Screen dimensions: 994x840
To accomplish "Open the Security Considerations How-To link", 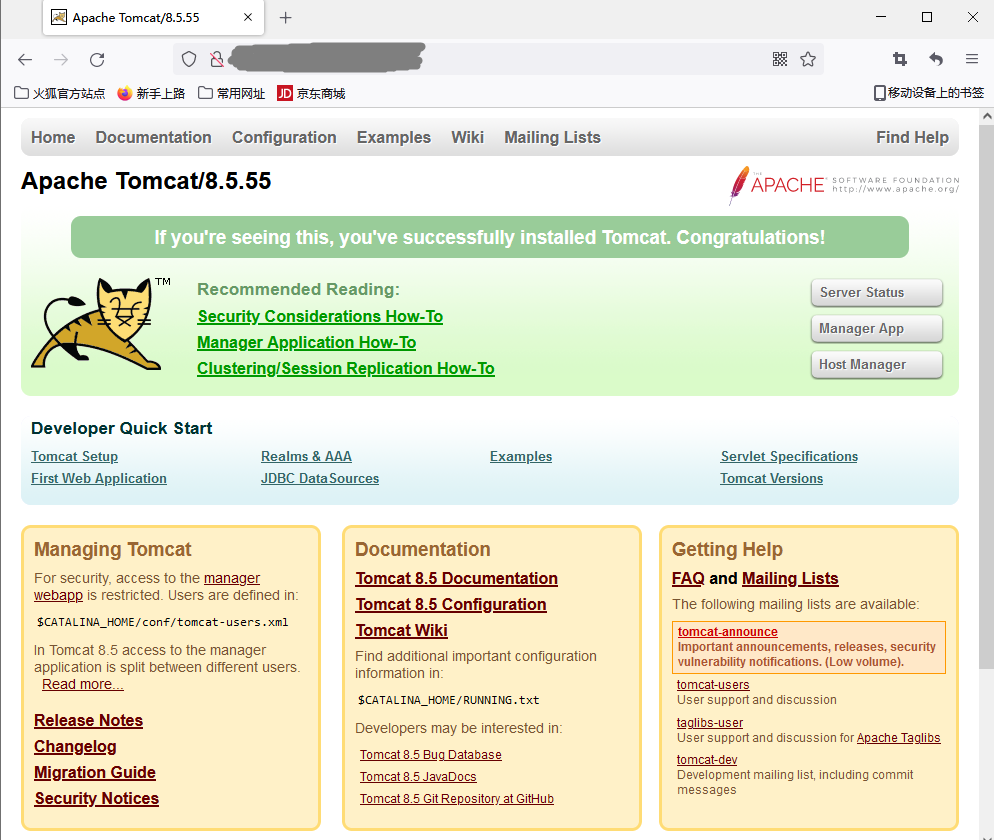I will (320, 315).
